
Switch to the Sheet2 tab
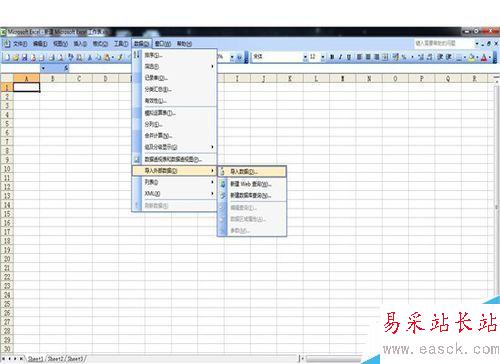(x=56, y=359)
